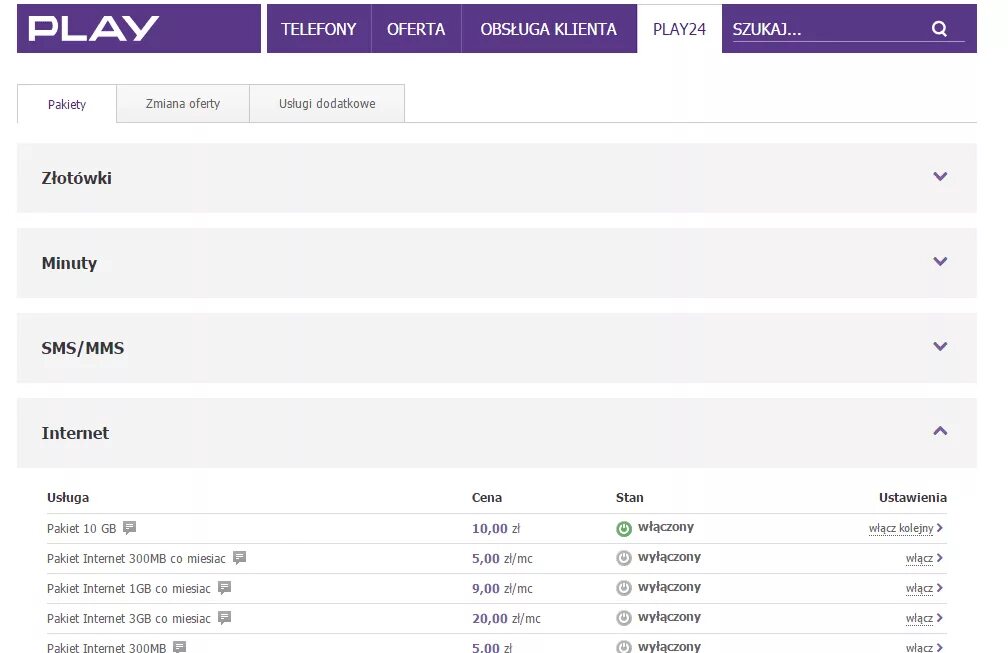The image size is (1008, 653).
Task: Click the 'Cena' column header
Action: pos(487,497)
